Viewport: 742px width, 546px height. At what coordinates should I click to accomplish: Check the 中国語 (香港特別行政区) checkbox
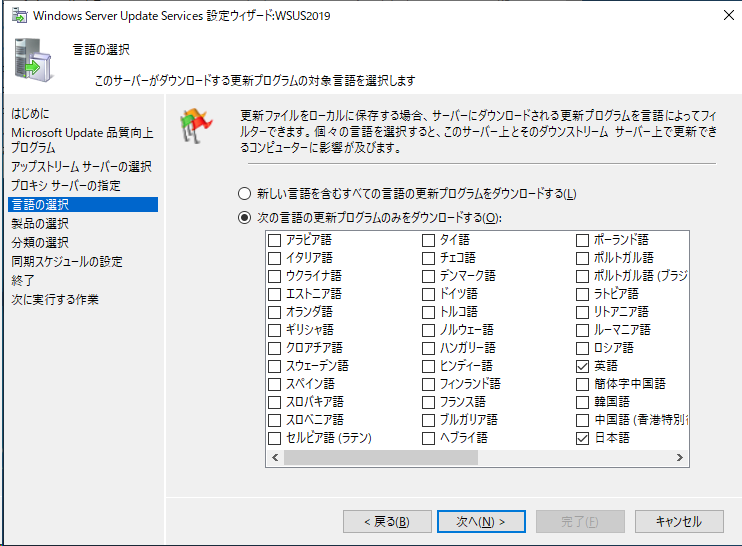[x=583, y=420]
